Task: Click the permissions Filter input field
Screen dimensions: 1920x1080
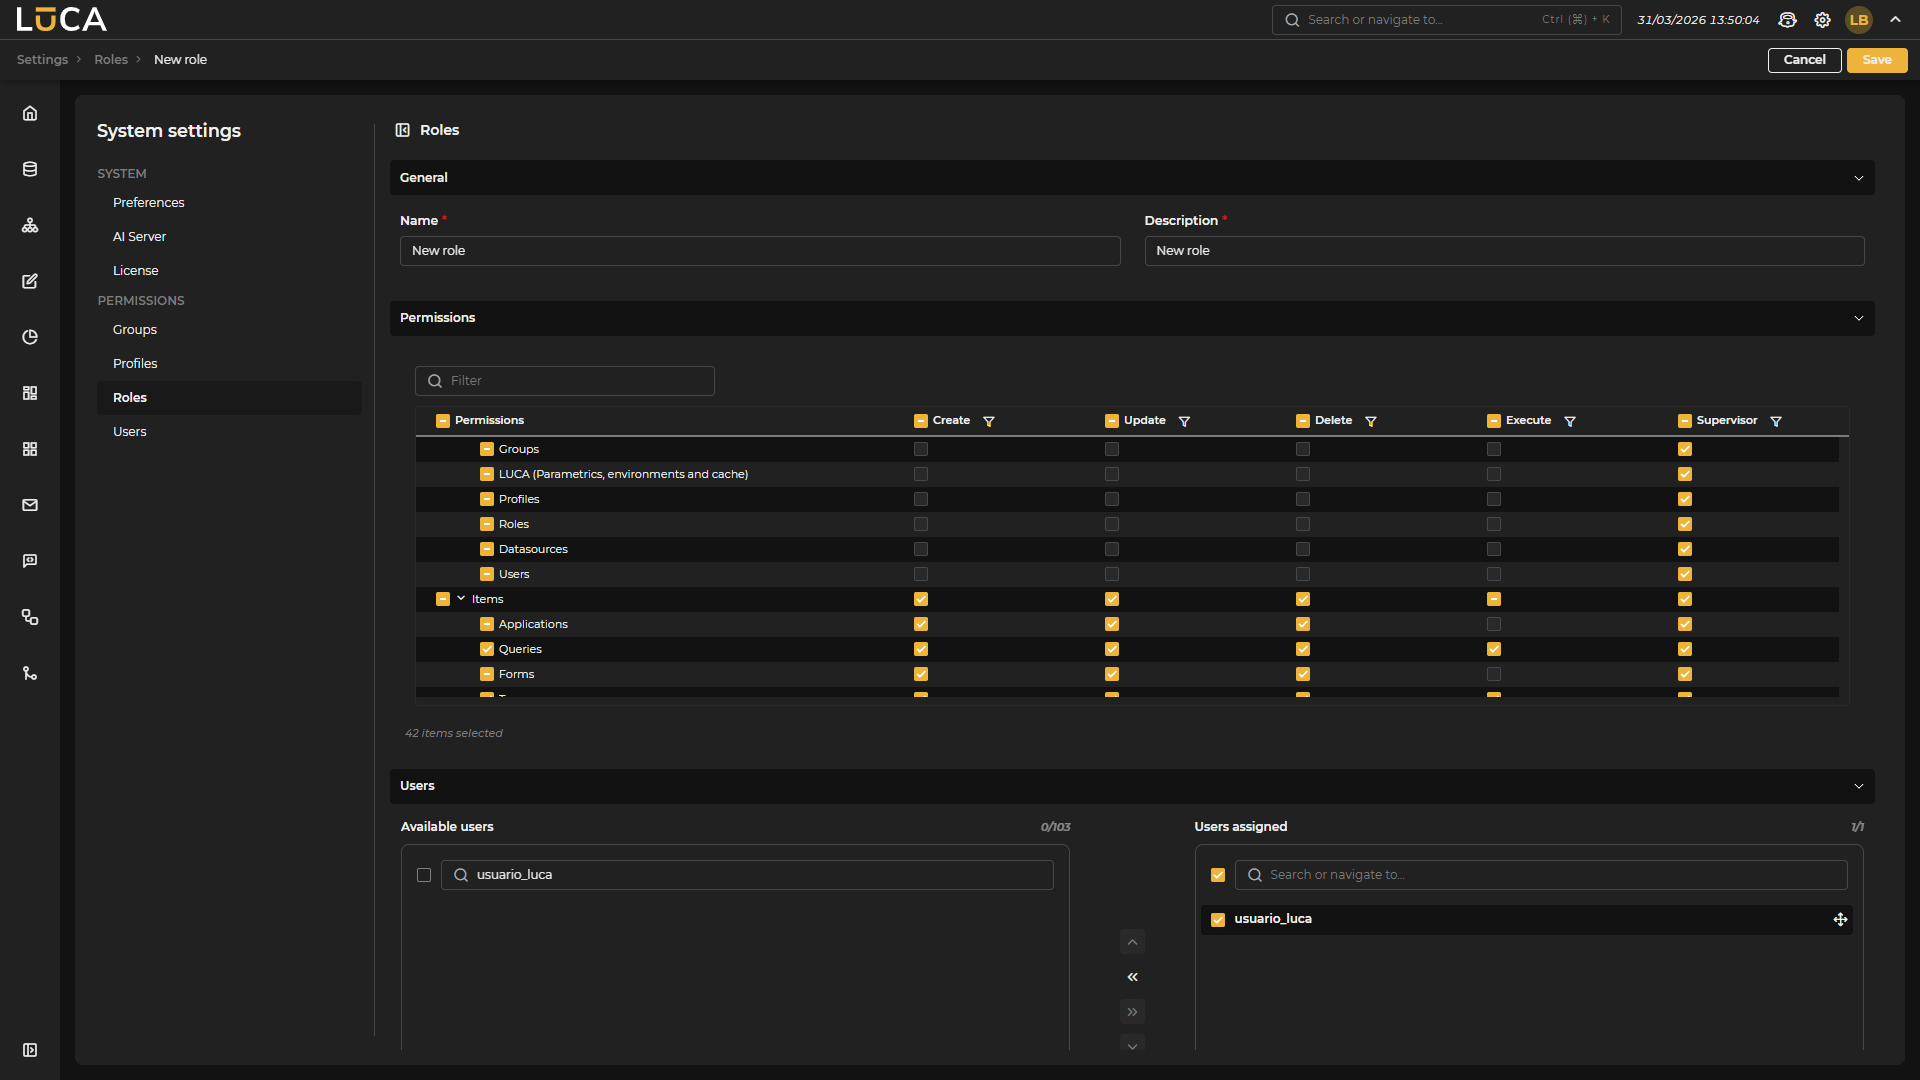Action: (575, 381)
